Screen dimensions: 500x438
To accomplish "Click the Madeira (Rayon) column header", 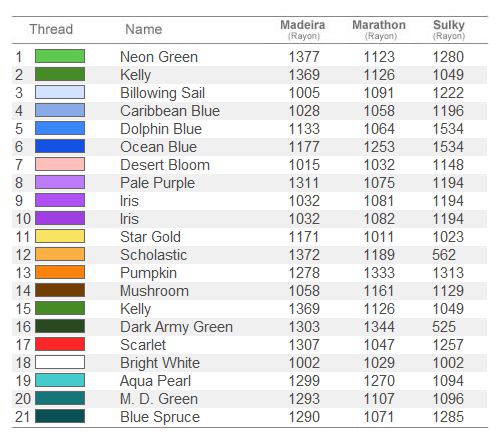I will (303, 30).
